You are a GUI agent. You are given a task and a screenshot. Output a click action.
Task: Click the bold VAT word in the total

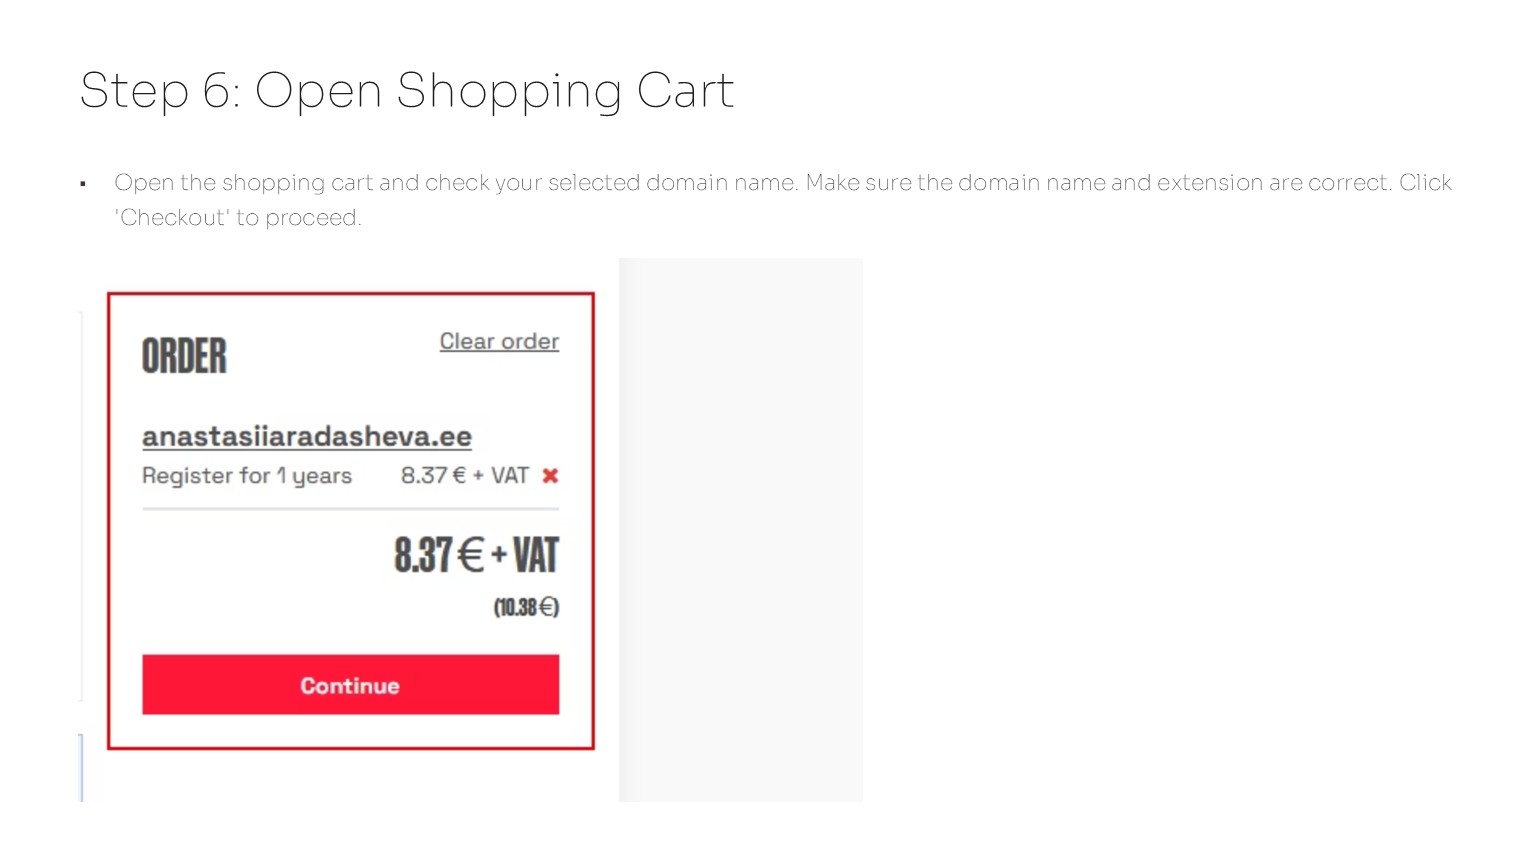coord(536,556)
